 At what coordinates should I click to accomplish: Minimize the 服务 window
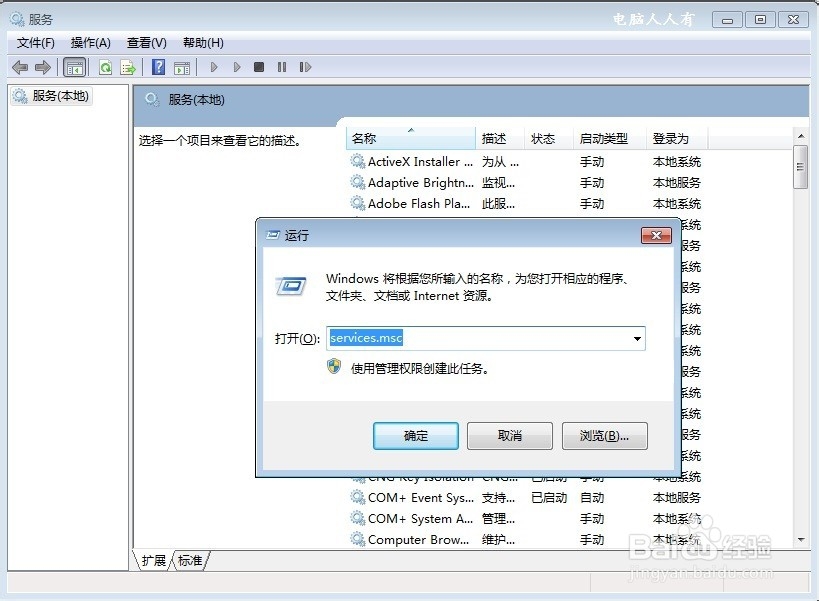728,20
